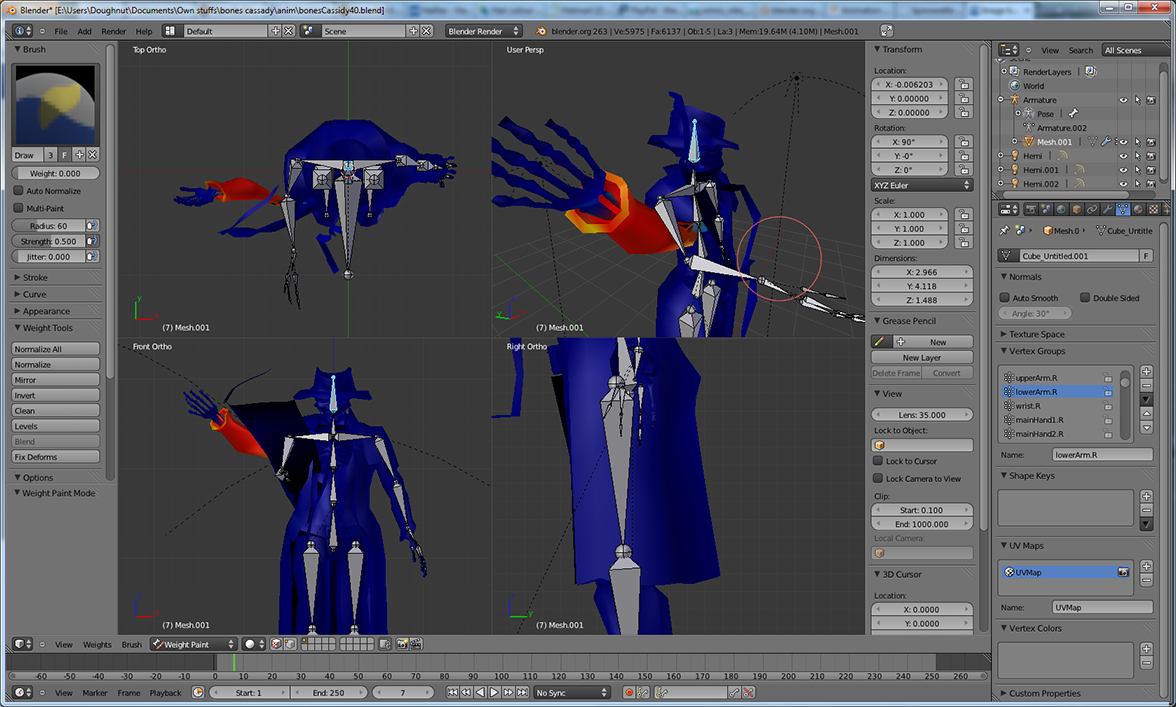Jump to the timeline's first frame
The image size is (1176, 707).
453,693
